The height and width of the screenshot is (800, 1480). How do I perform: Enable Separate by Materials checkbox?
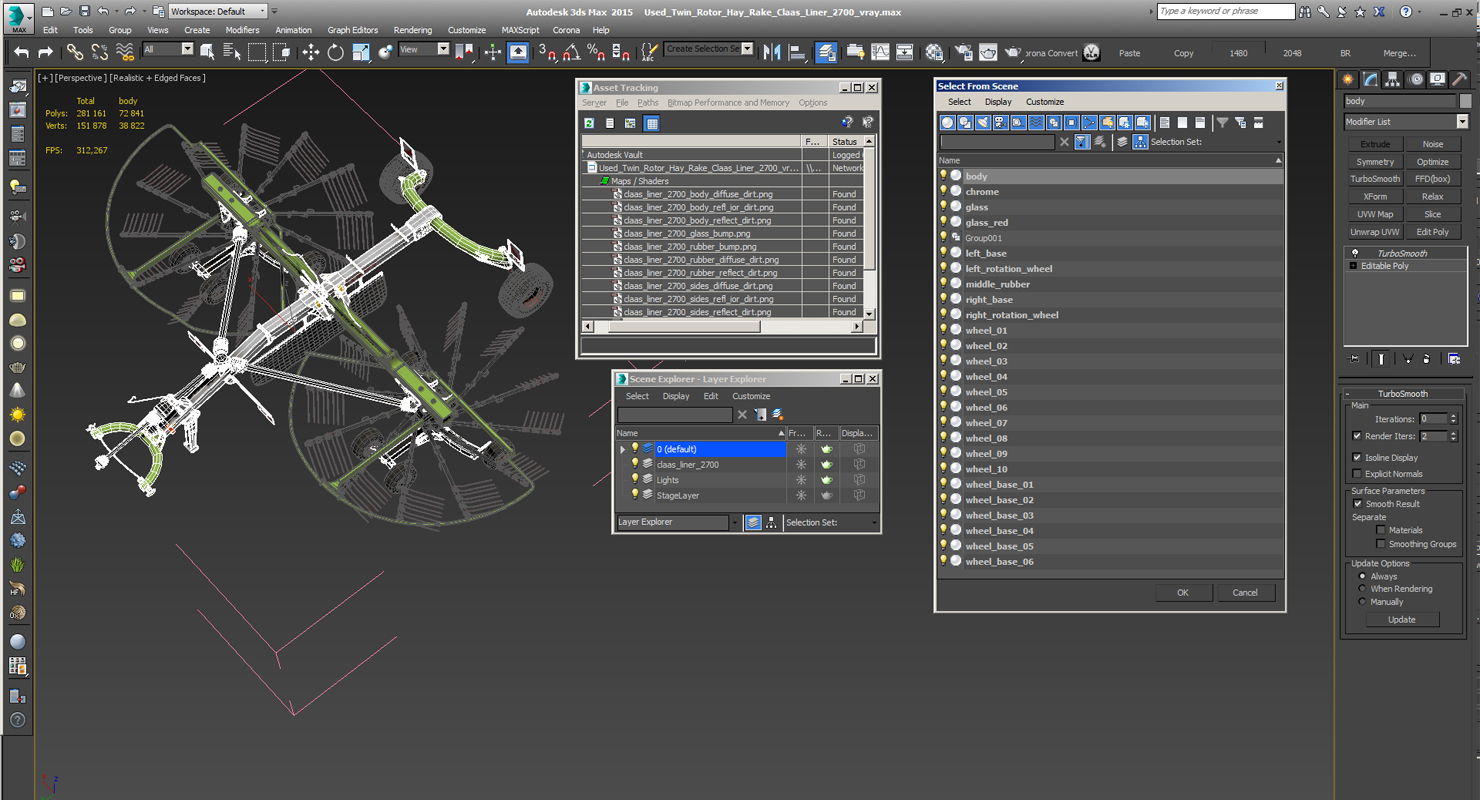point(1381,530)
